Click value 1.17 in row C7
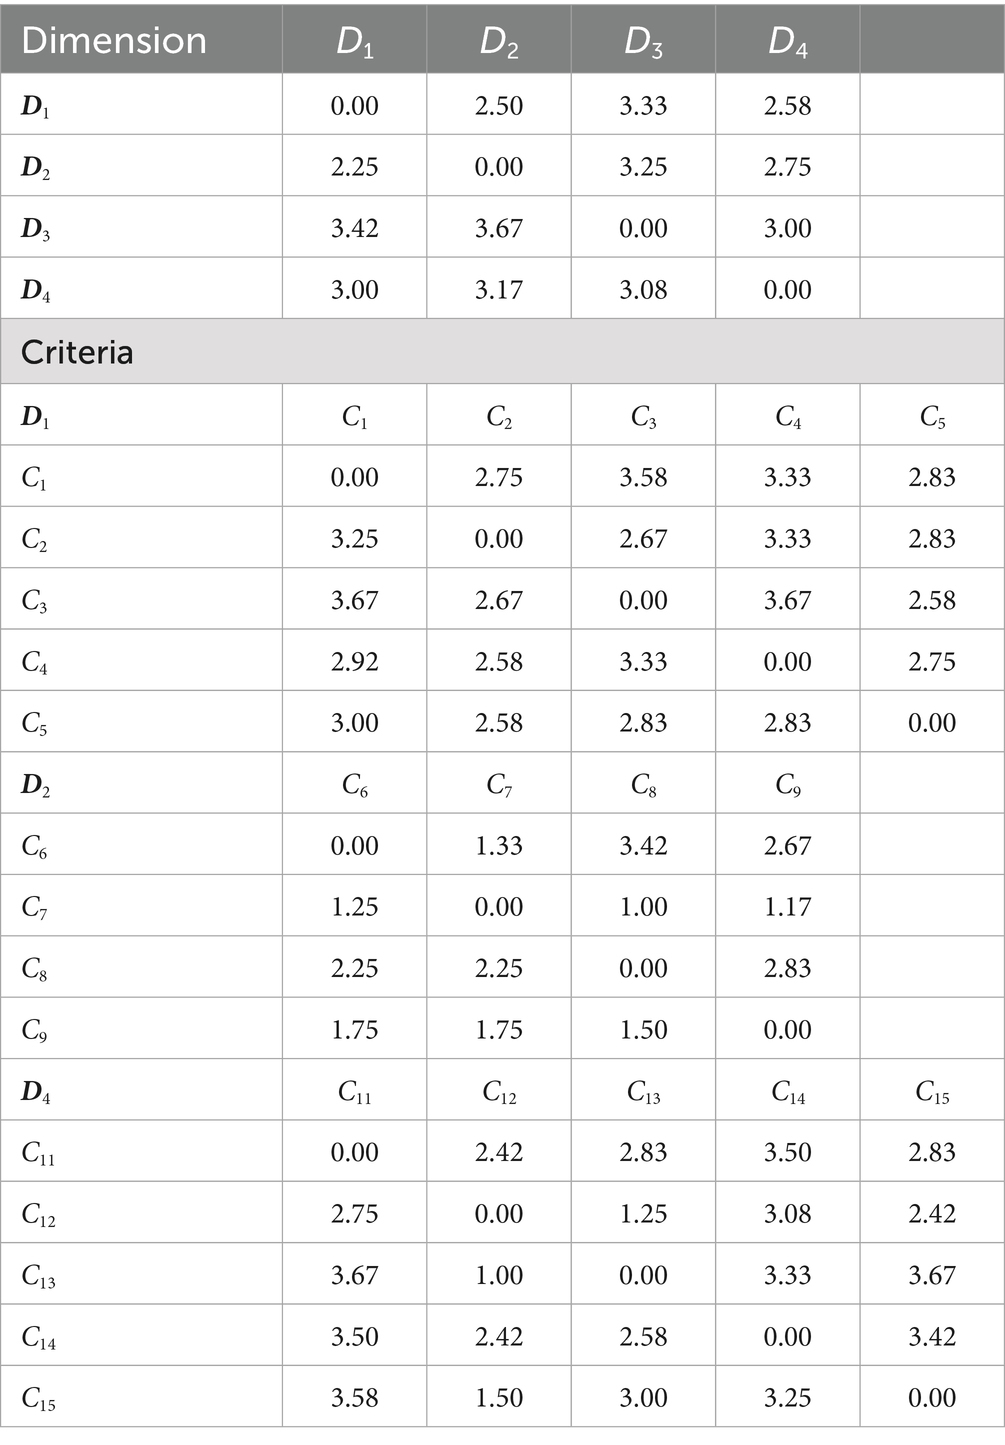This screenshot has width=1005, height=1445. click(787, 907)
